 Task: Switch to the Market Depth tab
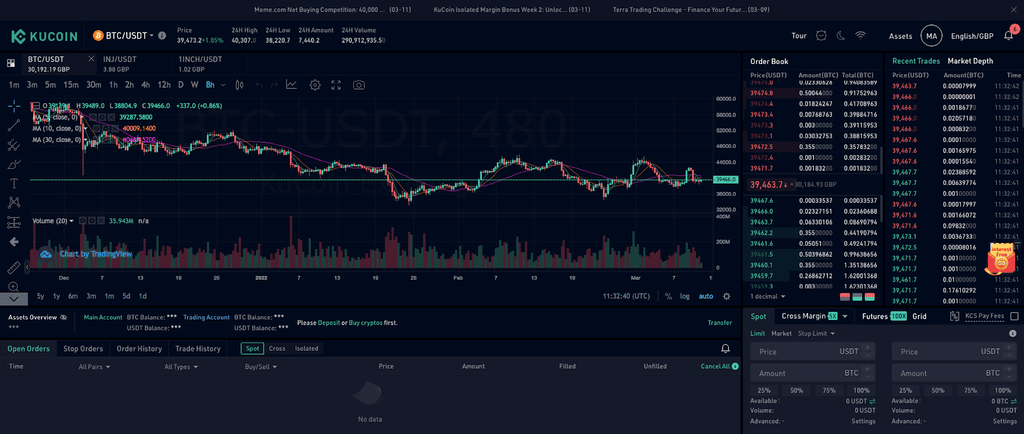click(970, 61)
